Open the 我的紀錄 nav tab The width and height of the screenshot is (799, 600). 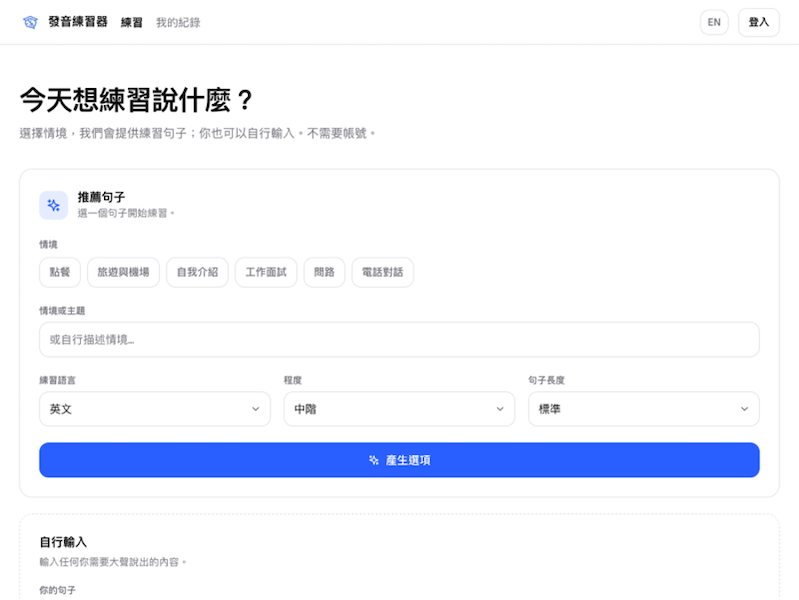(x=178, y=22)
